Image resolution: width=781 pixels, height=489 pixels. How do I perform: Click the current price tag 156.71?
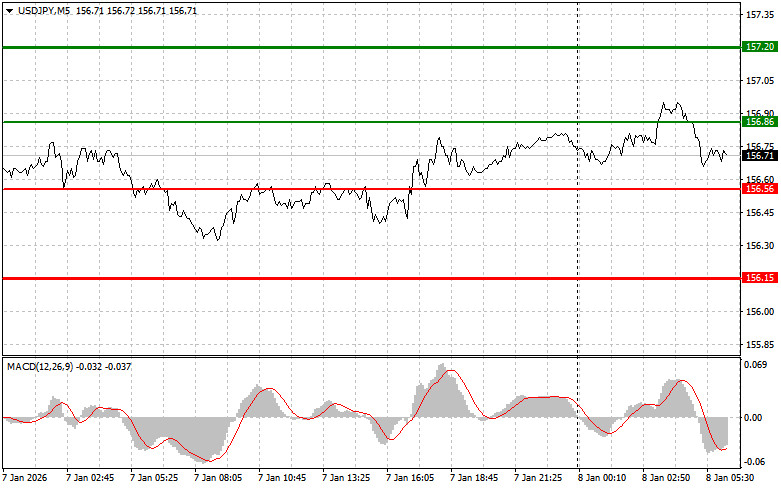coord(760,156)
